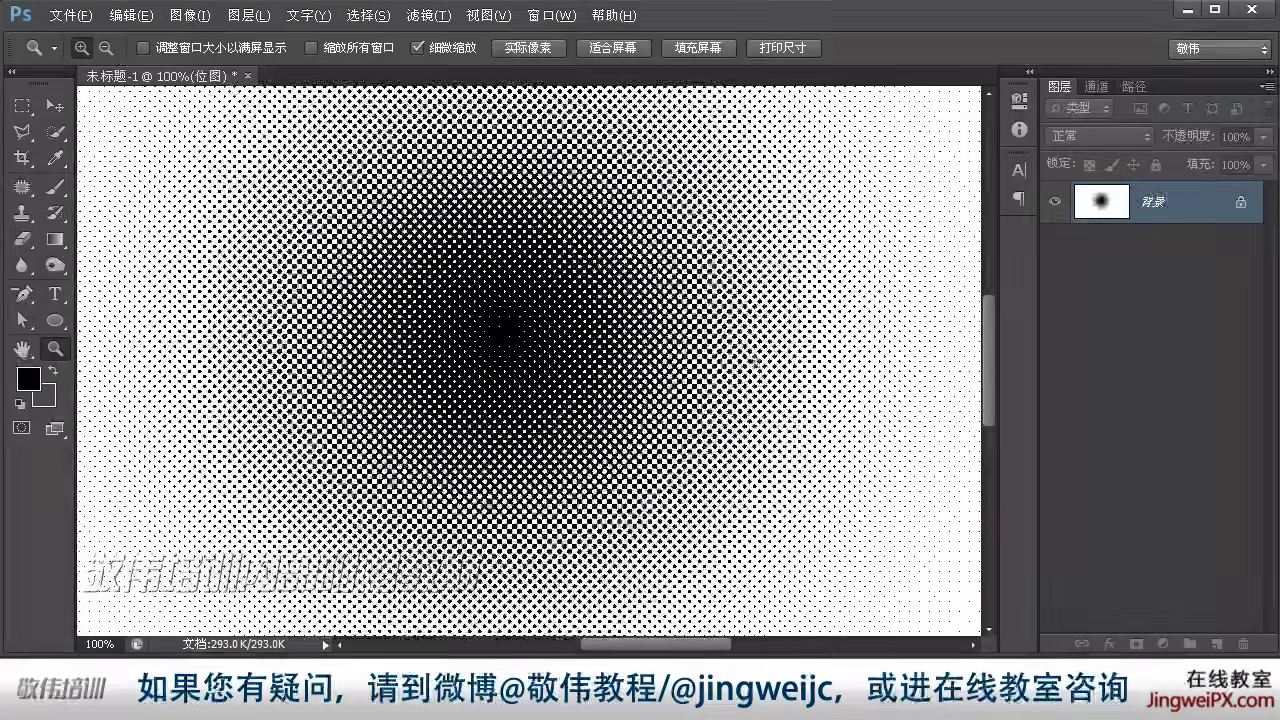The image size is (1280, 720).
Task: Select the Hand tool
Action: [x=22, y=349]
